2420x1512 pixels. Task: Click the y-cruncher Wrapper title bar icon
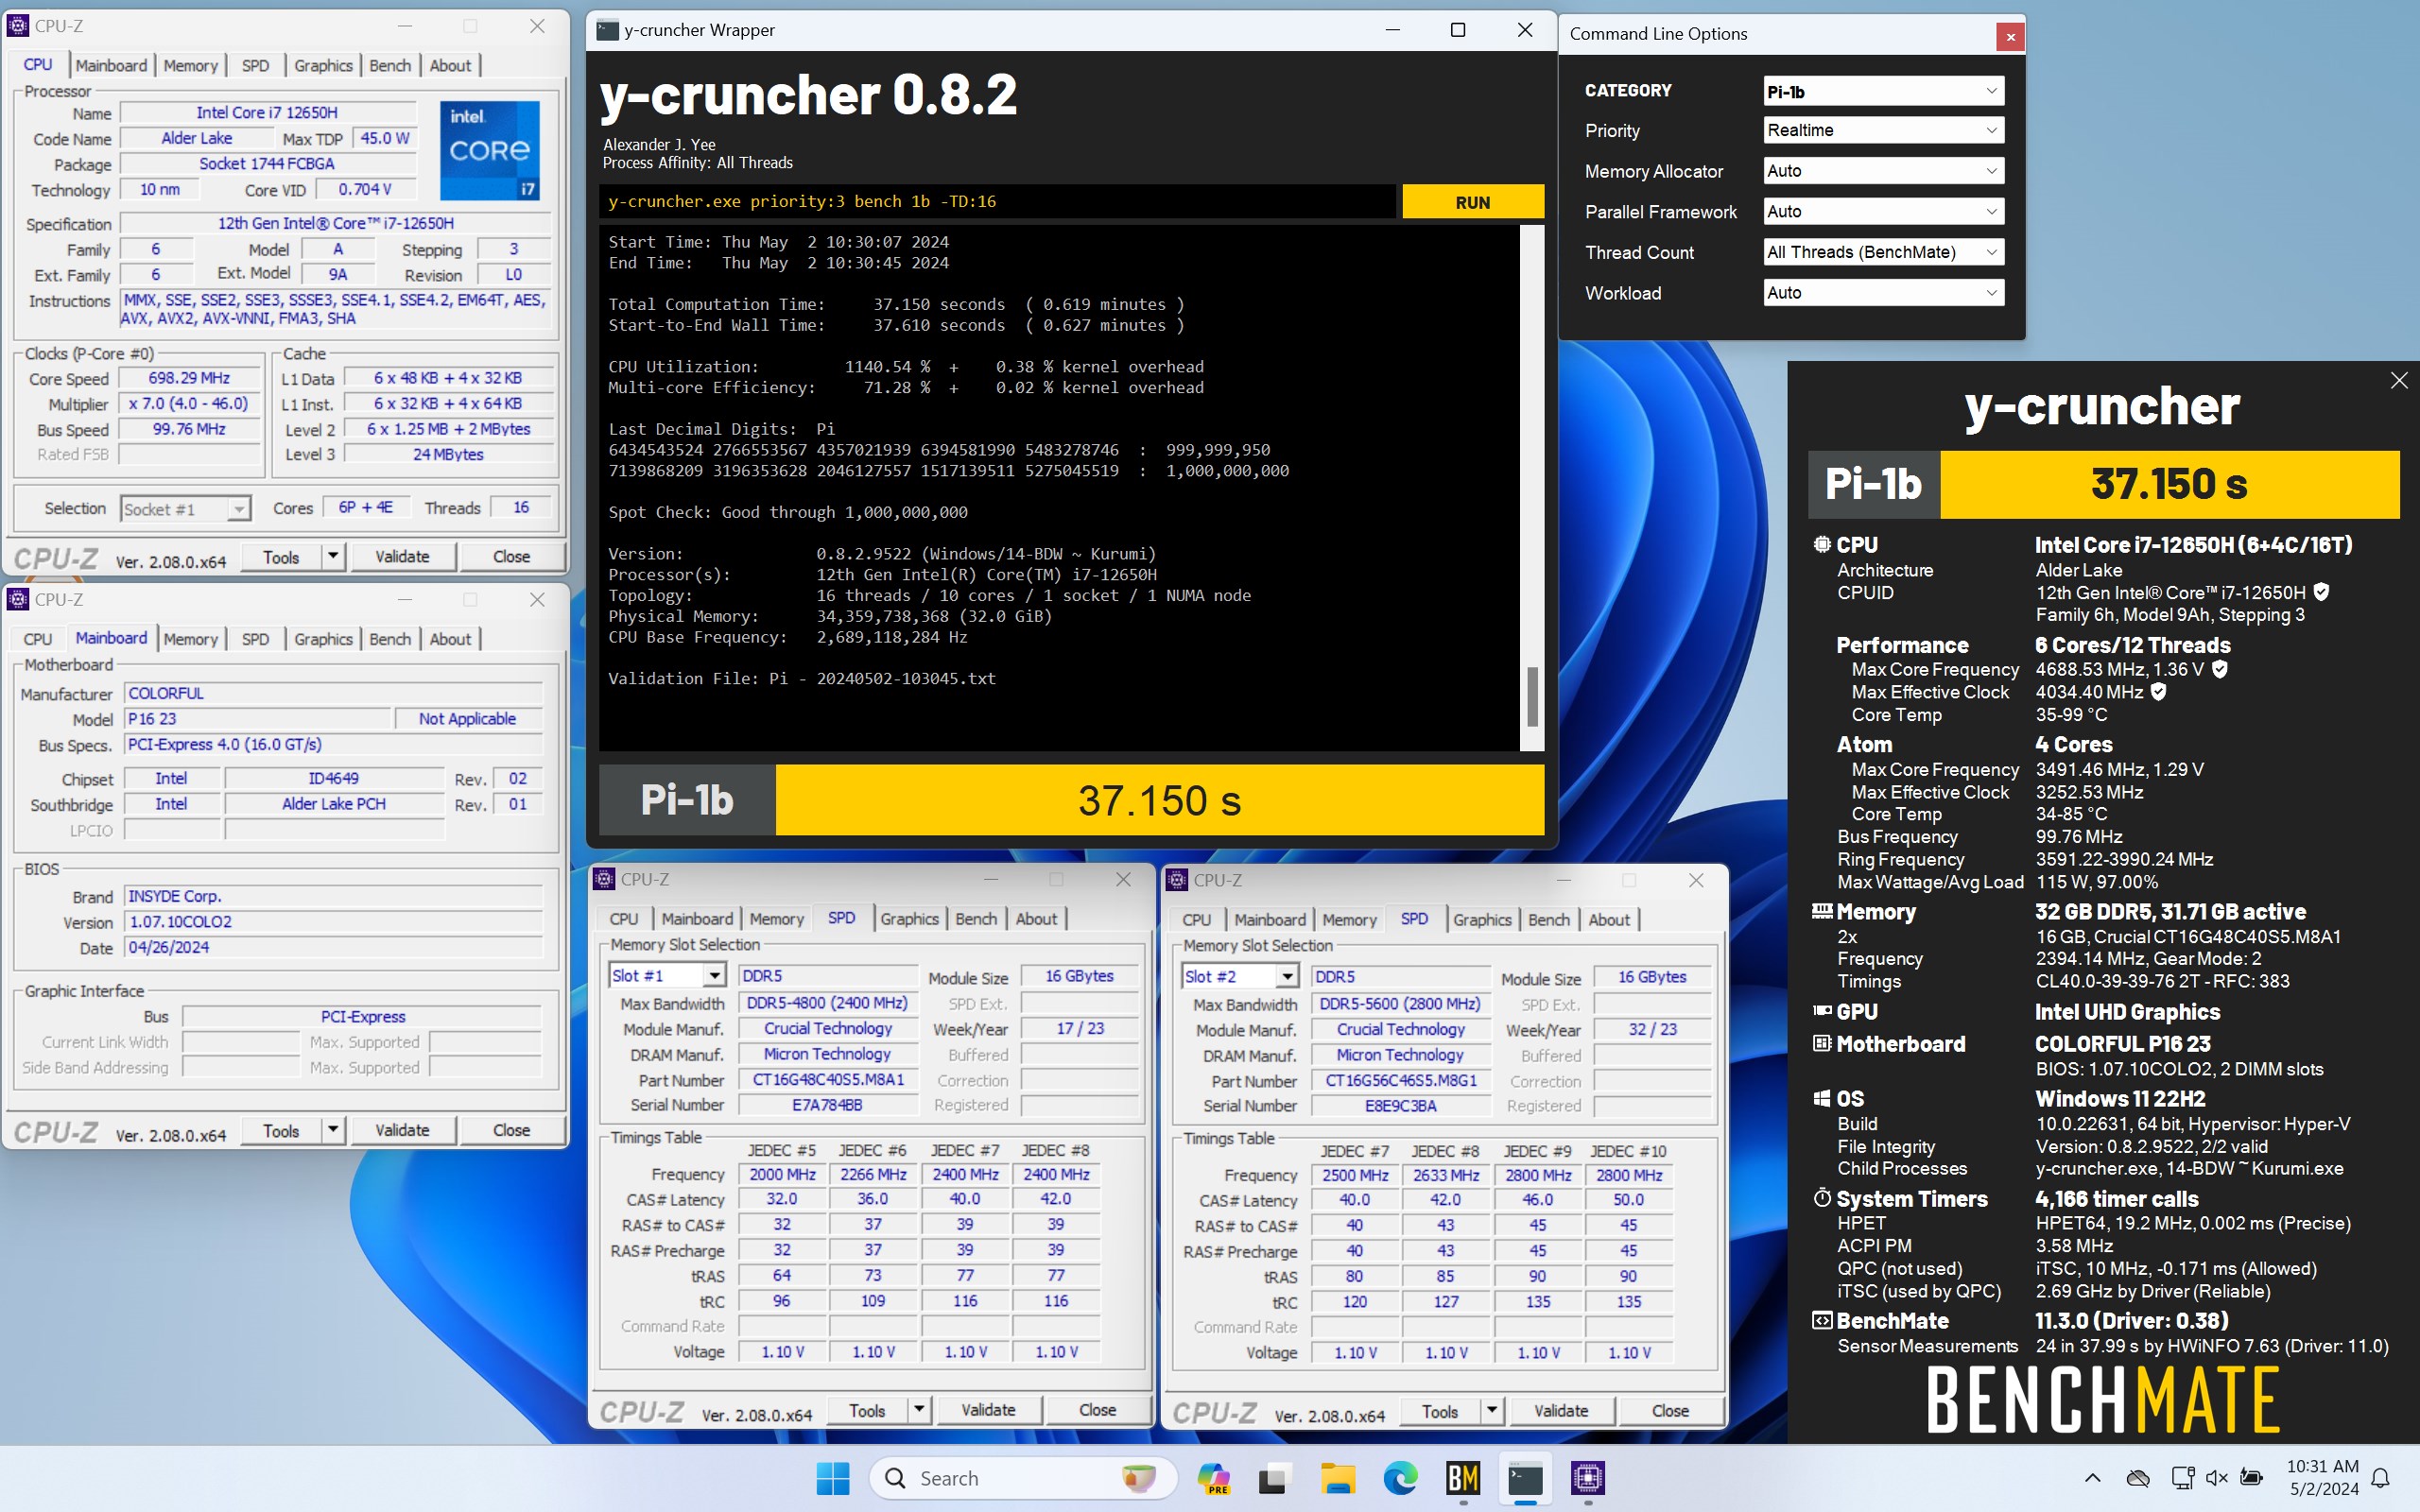607,30
